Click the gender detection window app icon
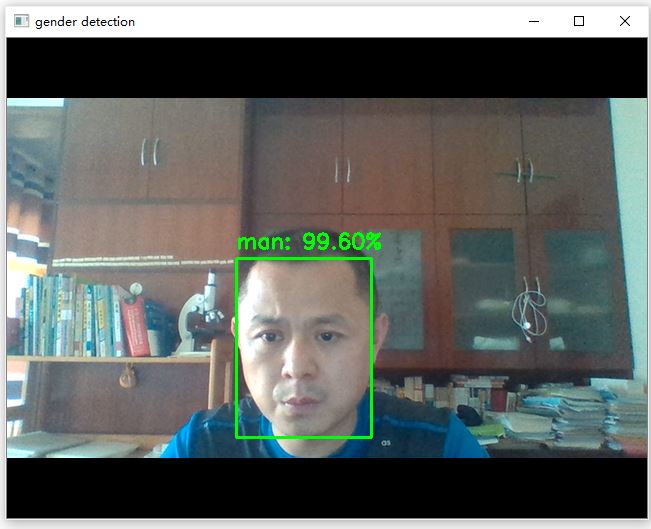 pyautogui.click(x=21, y=21)
